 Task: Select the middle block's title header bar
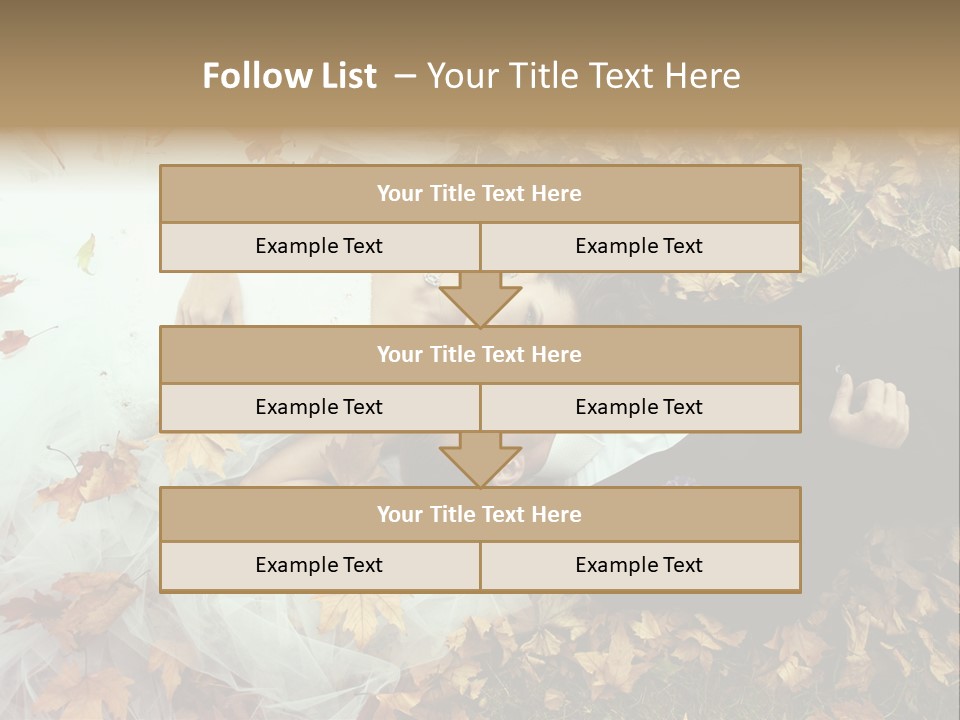(480, 354)
